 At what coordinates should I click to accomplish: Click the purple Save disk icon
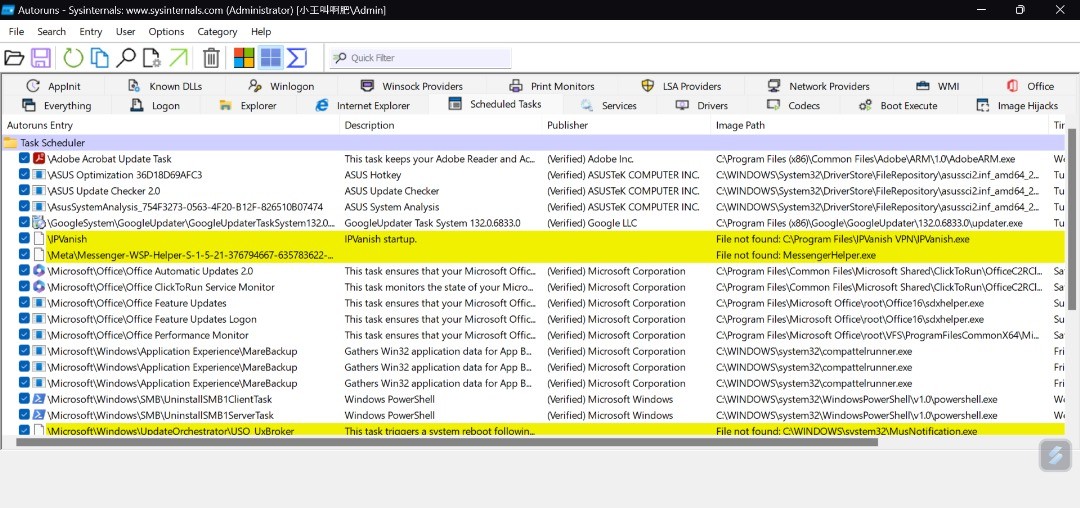[x=41, y=58]
